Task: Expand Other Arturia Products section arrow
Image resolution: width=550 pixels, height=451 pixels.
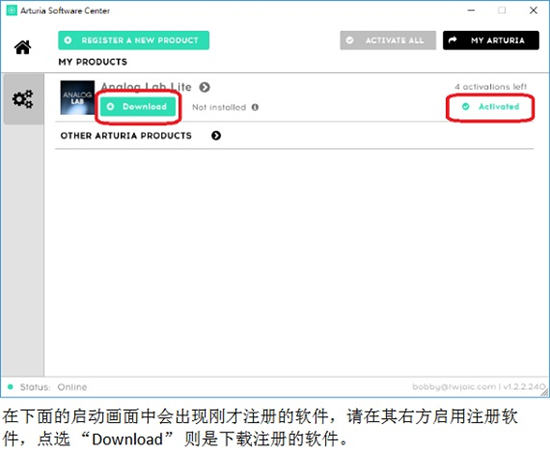Action: 216,135
